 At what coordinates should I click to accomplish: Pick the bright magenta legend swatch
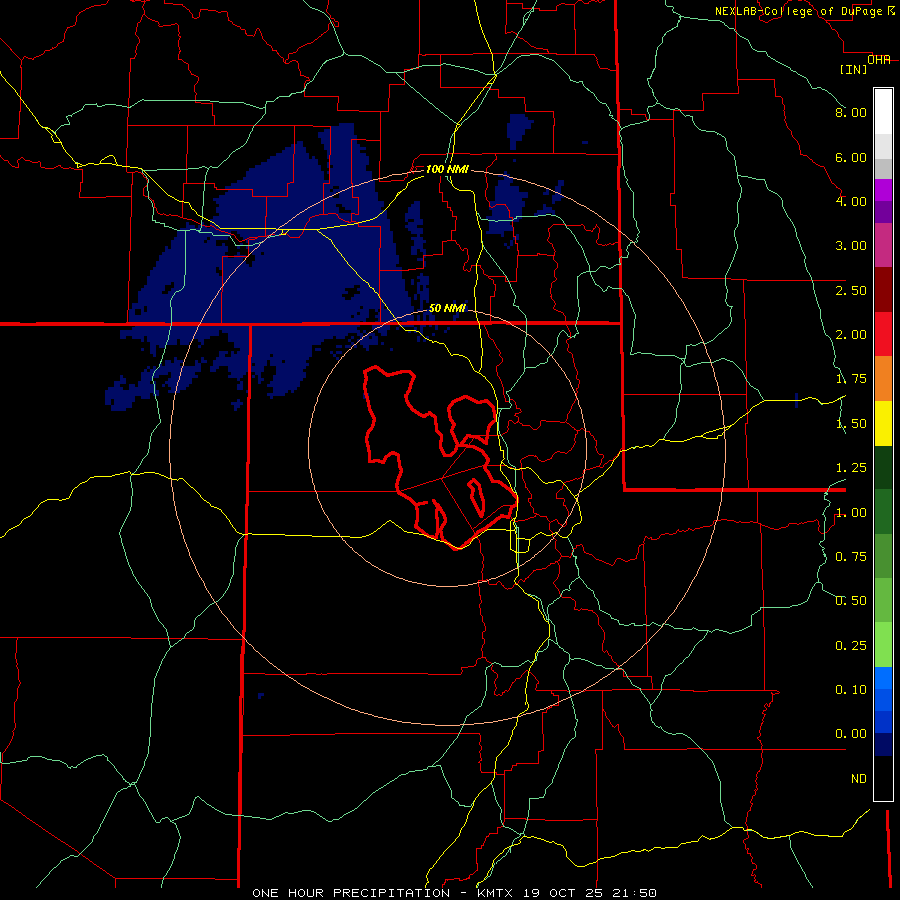click(883, 190)
